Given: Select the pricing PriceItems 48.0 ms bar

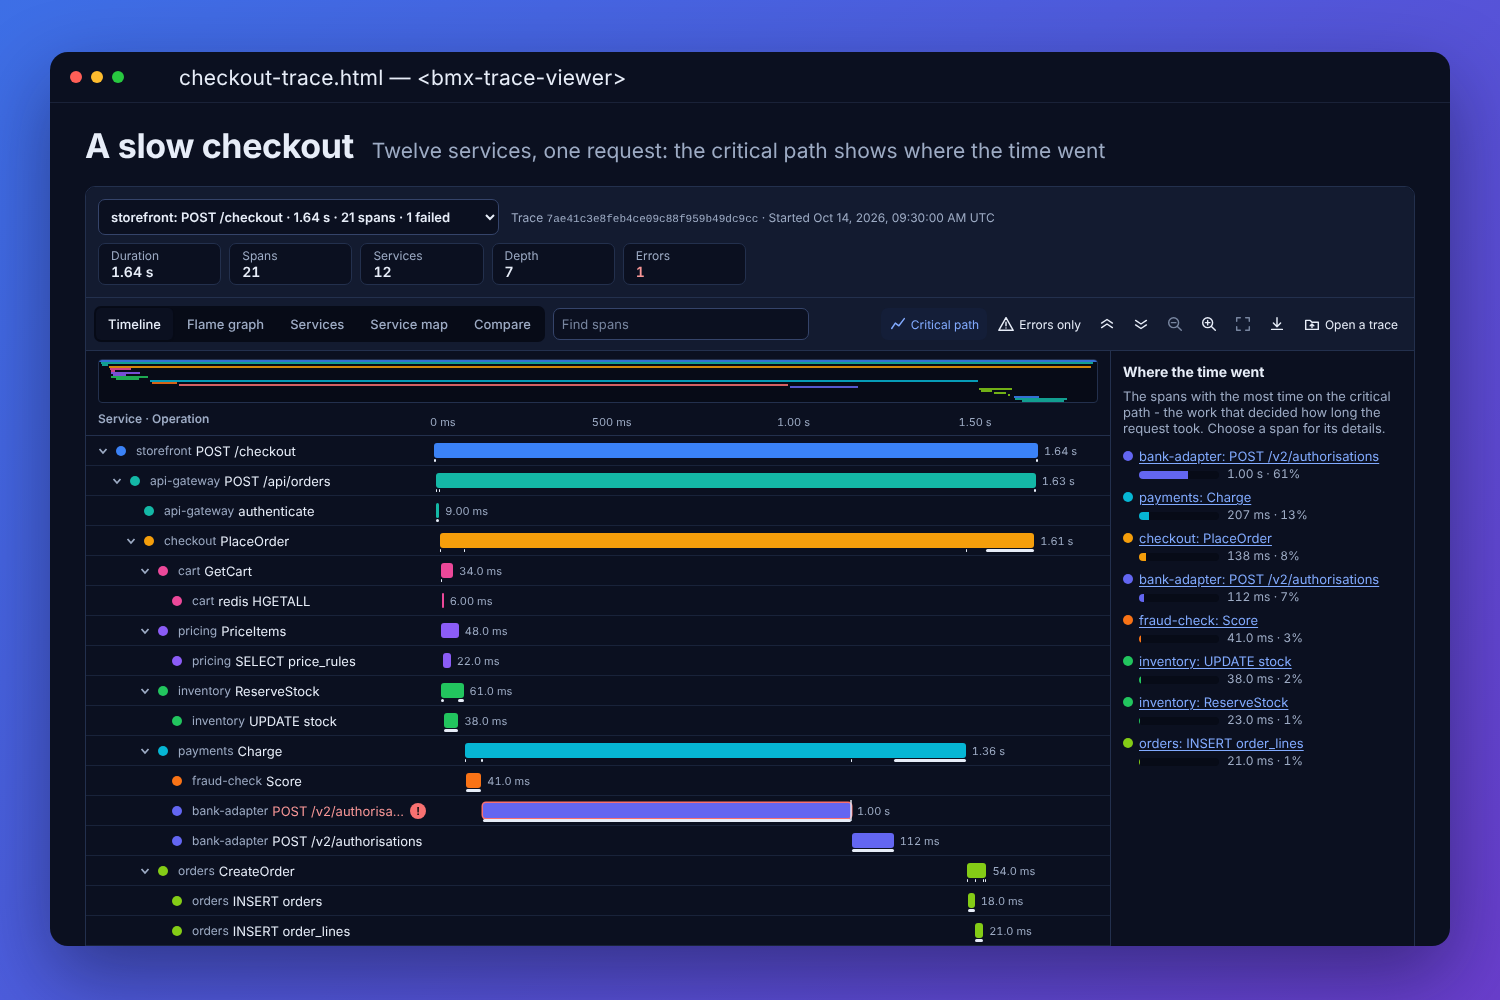Looking at the screenshot, I should click(x=450, y=631).
